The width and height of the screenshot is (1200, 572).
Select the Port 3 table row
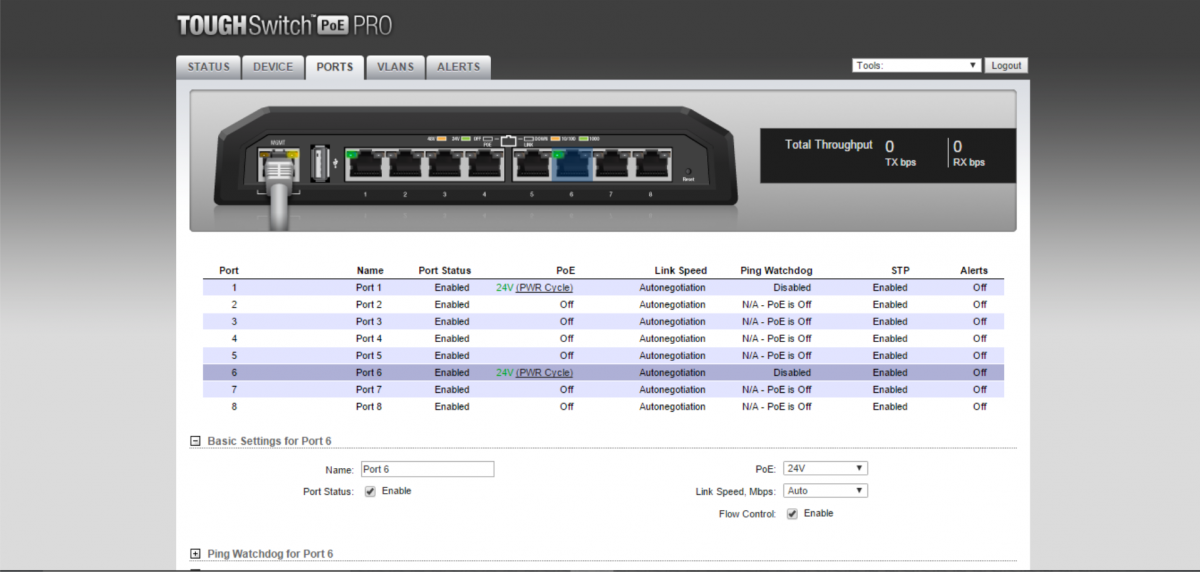click(603, 321)
